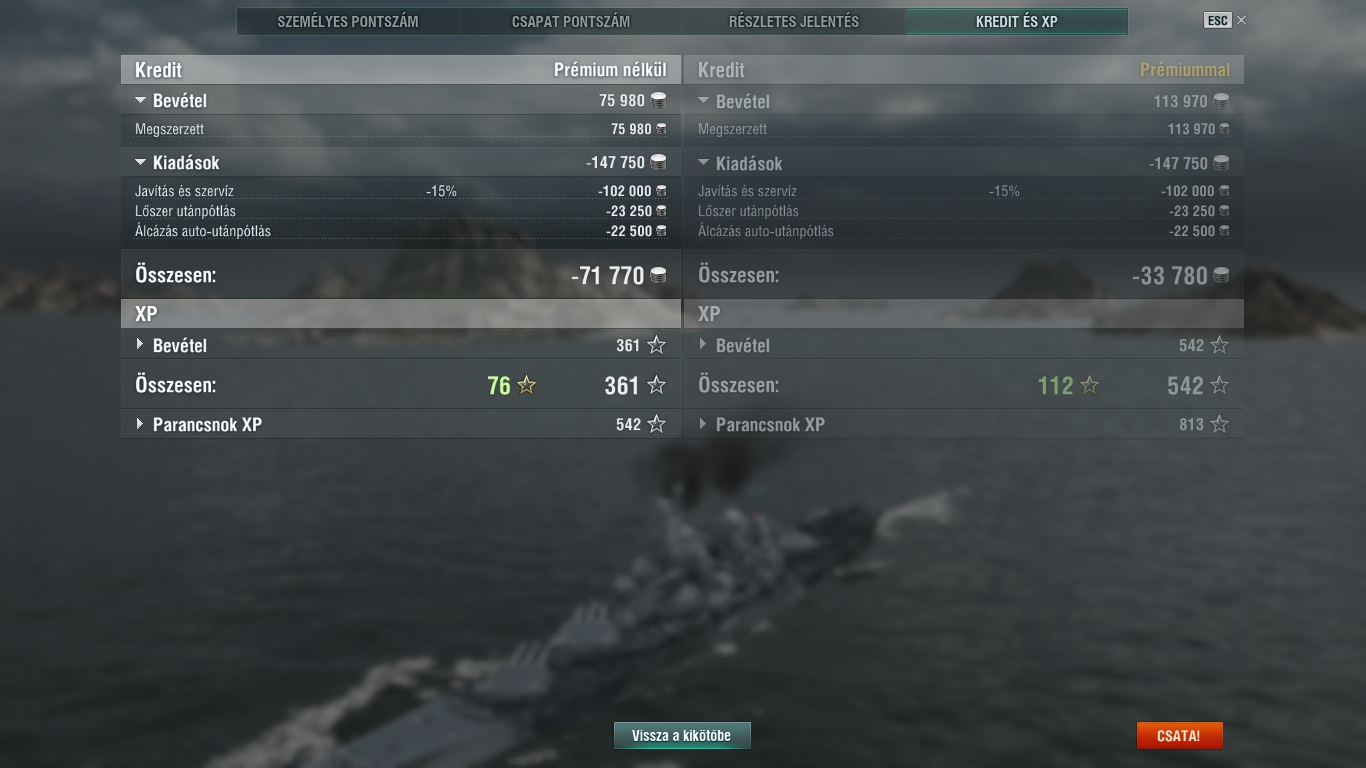Open the Csapat pontszám tab
Image resolution: width=1366 pixels, height=768 pixels.
click(x=571, y=21)
